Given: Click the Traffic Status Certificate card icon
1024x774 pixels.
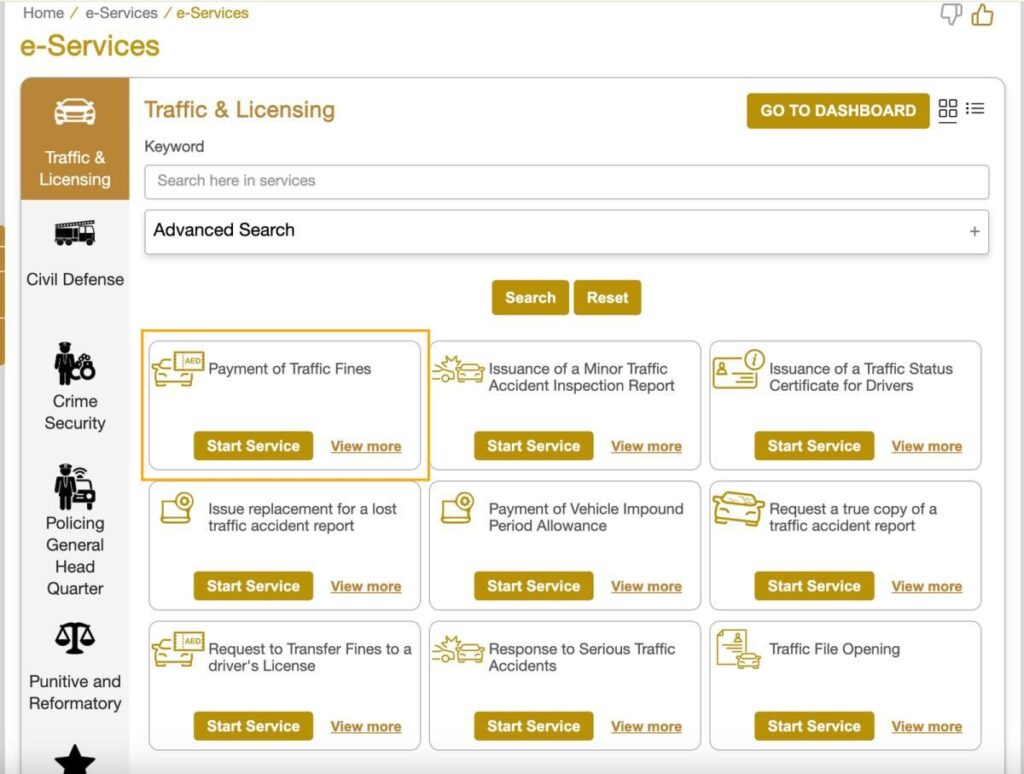Looking at the screenshot, I should coord(738,369).
